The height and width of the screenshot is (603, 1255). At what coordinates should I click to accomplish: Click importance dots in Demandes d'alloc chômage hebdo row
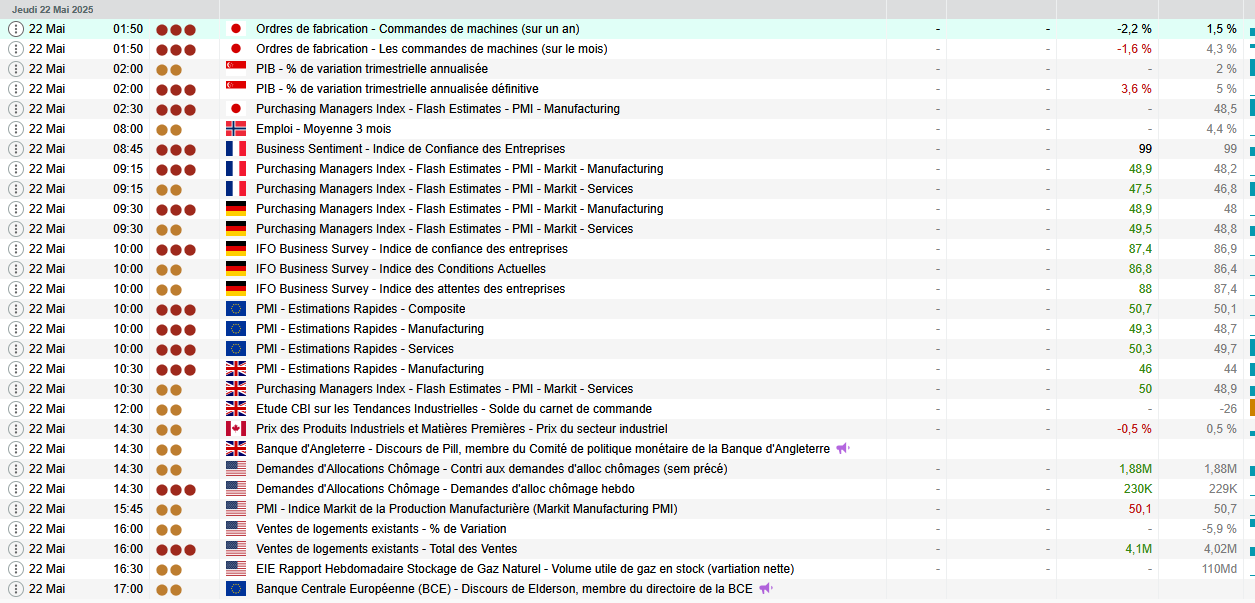coord(176,489)
